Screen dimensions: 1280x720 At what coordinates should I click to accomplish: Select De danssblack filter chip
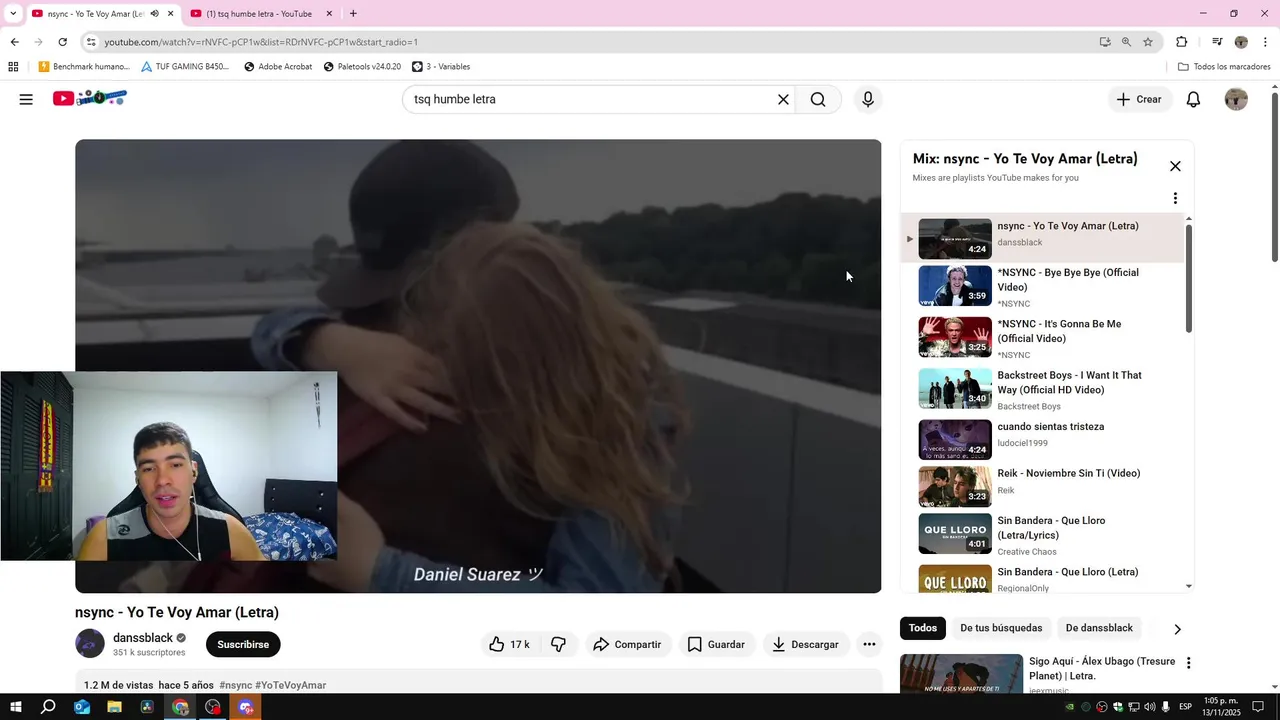pyautogui.click(x=1099, y=628)
